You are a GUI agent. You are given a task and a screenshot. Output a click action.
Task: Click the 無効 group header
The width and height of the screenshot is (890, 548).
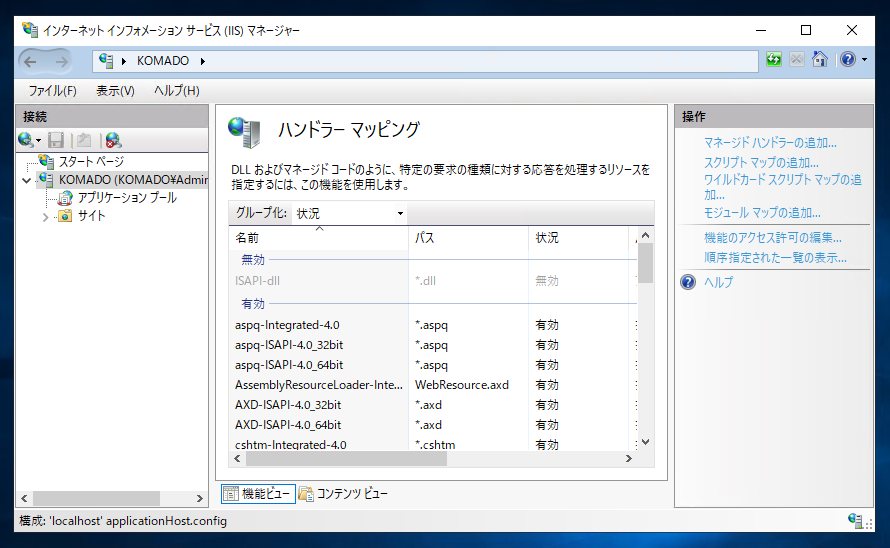coord(253,260)
